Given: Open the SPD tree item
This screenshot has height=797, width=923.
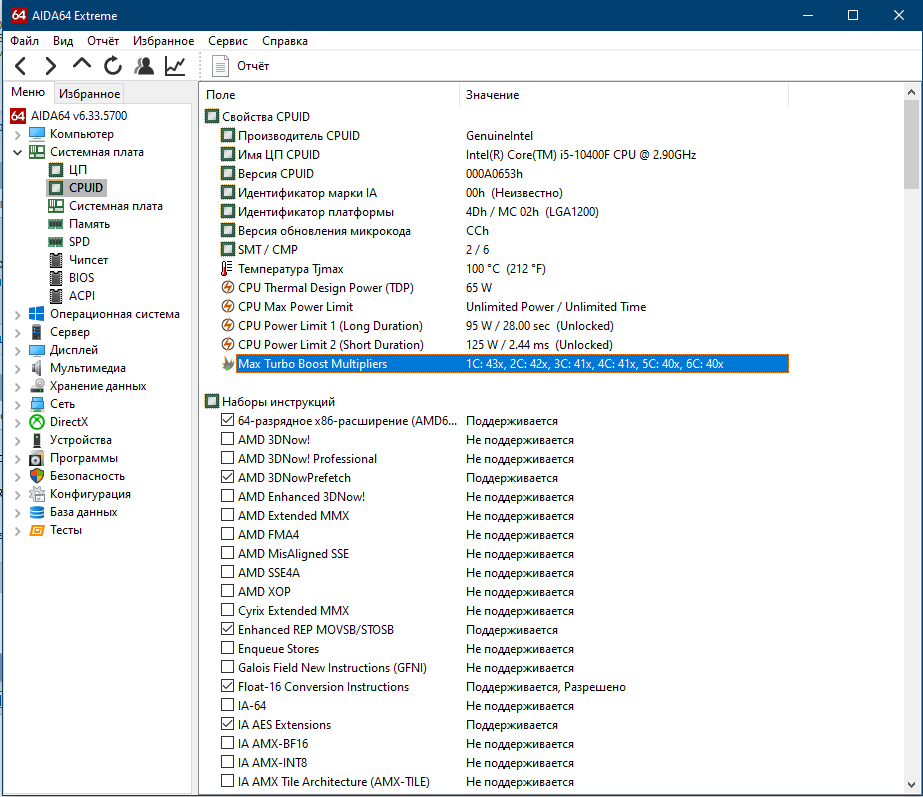Looking at the screenshot, I should (x=79, y=242).
